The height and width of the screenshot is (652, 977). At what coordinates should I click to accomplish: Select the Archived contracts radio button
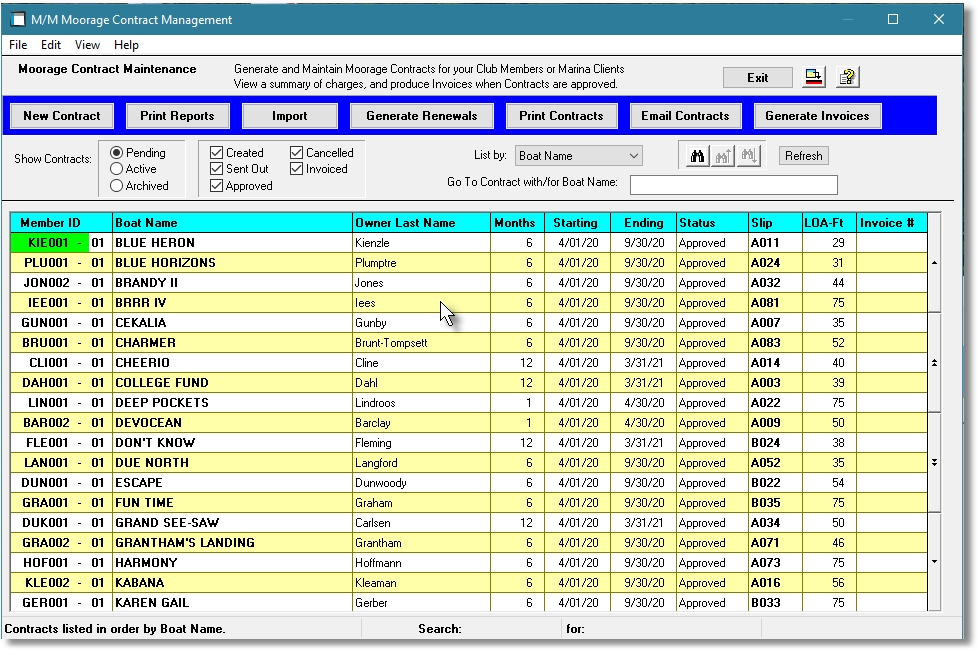(x=117, y=185)
